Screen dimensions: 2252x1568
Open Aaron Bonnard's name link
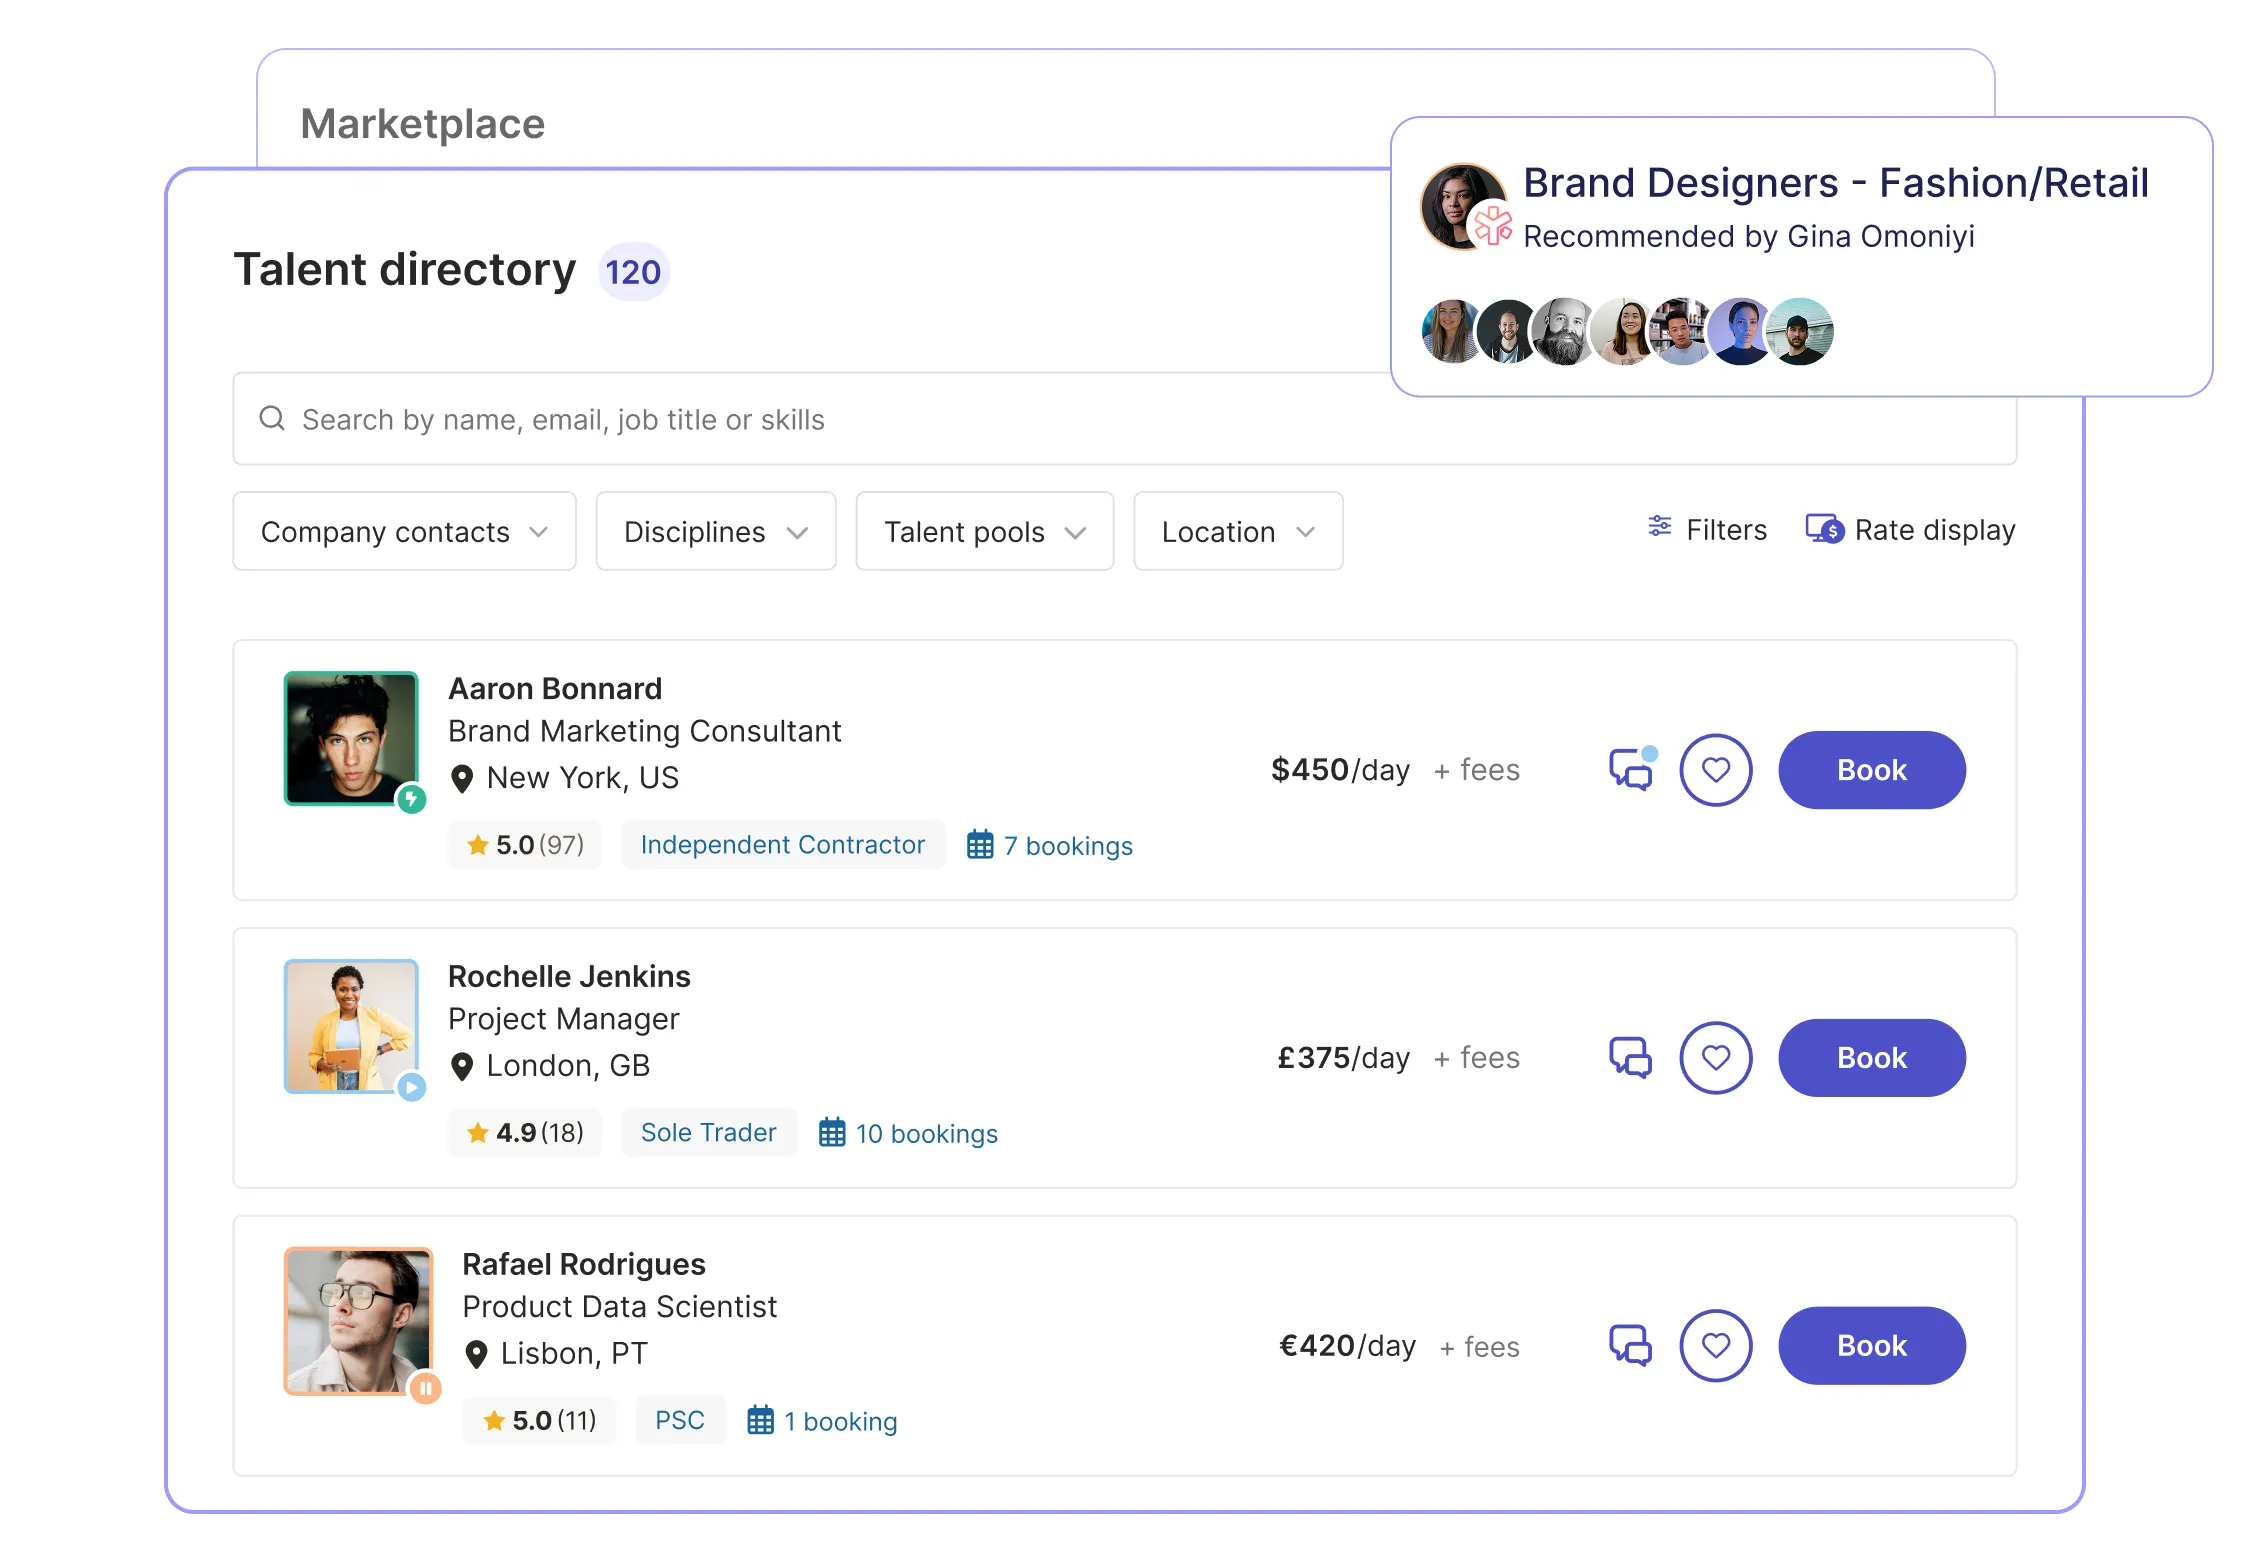555,689
